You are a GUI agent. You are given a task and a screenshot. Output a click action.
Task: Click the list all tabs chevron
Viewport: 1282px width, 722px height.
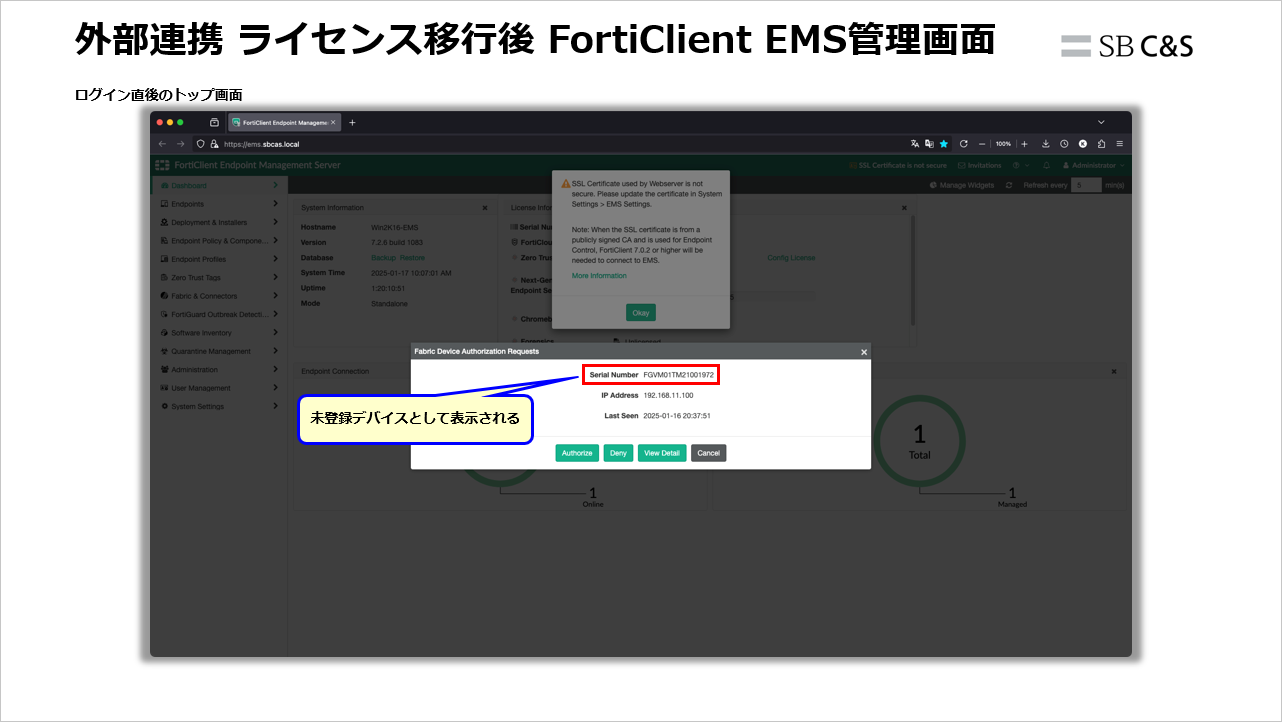coord(1101,122)
